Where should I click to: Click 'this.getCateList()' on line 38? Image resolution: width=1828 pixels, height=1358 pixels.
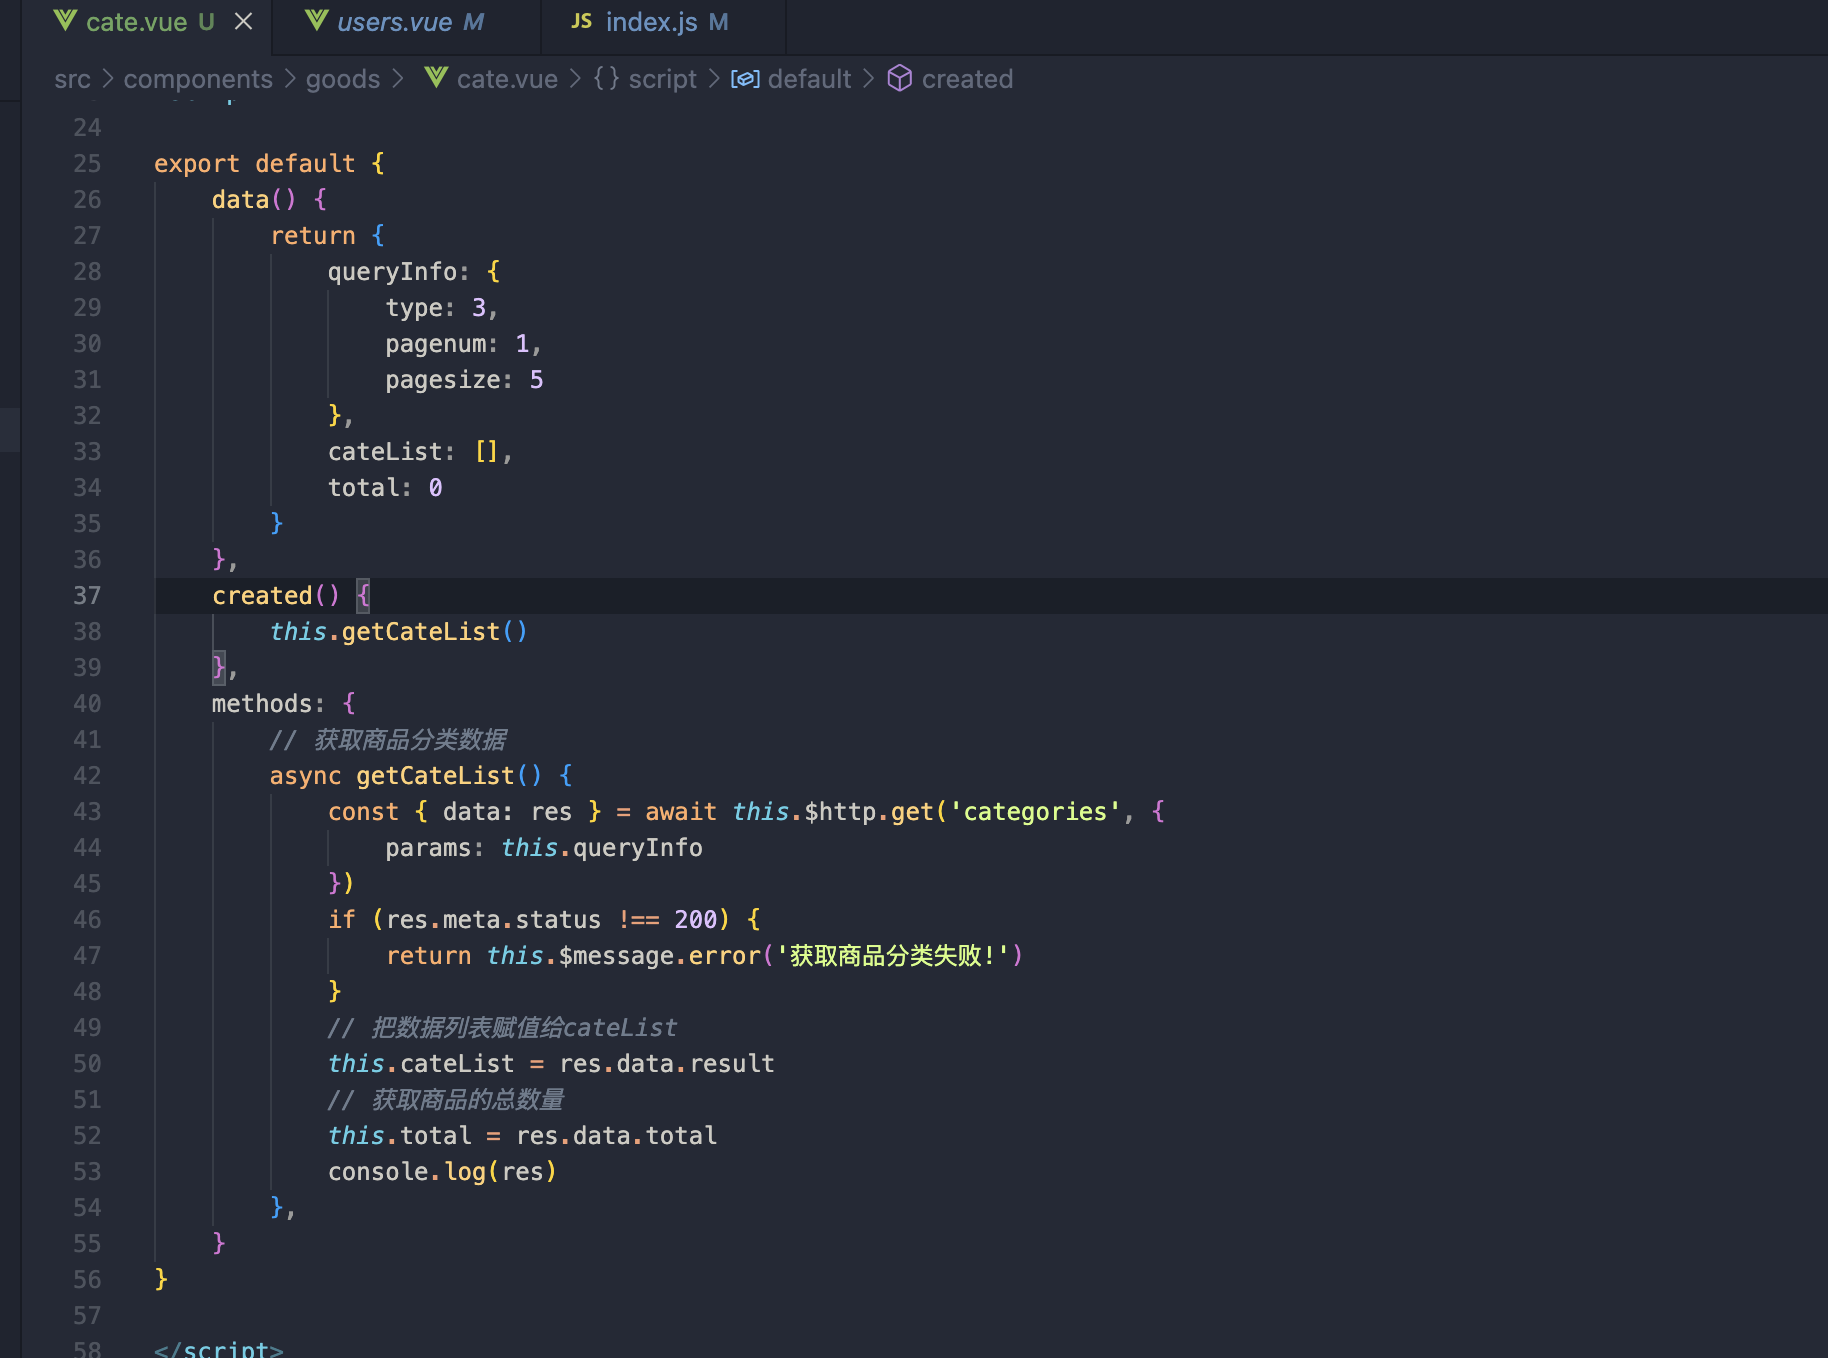pos(398,632)
